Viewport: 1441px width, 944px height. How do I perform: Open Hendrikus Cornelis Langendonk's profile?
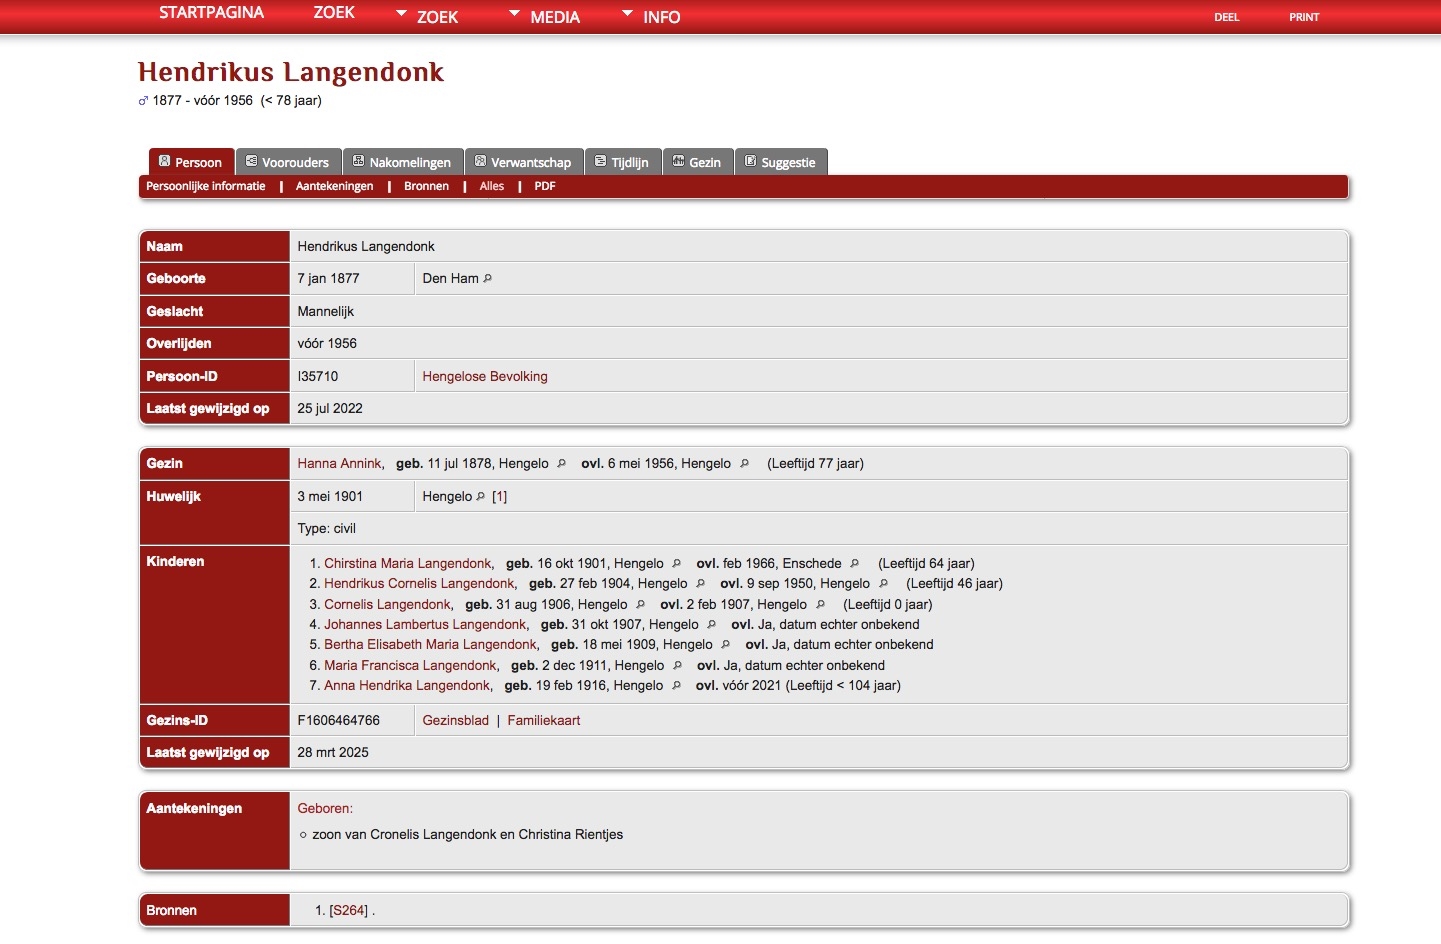419,584
